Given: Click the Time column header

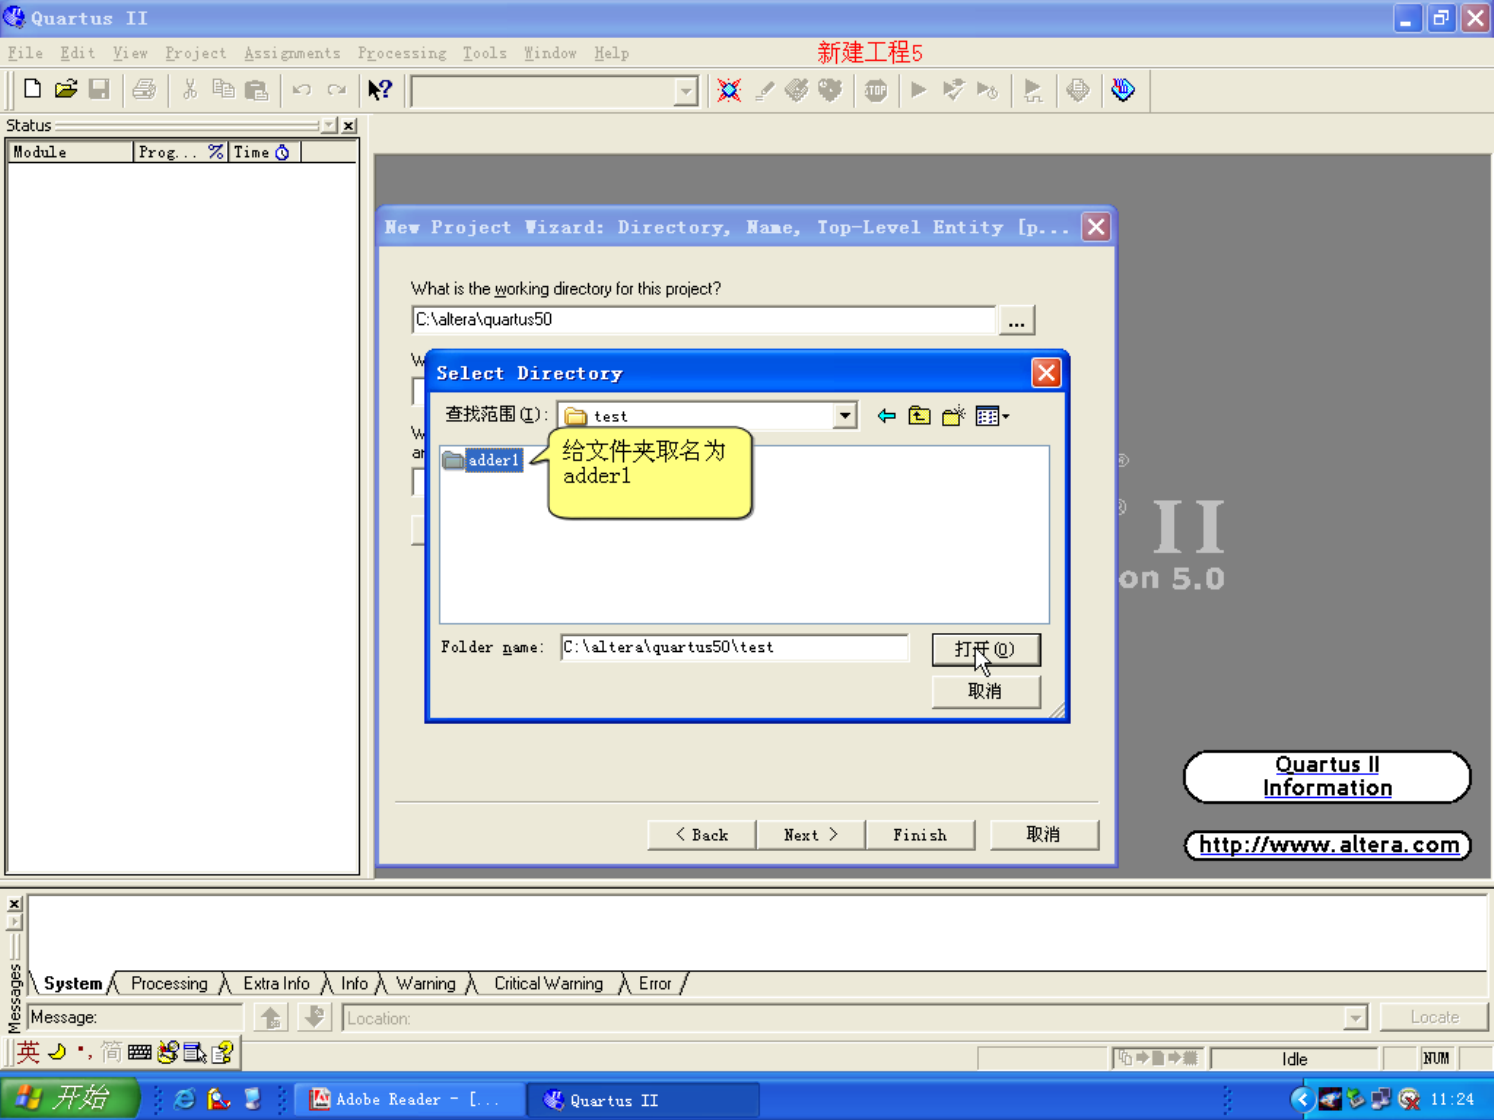Looking at the screenshot, I should (265, 152).
